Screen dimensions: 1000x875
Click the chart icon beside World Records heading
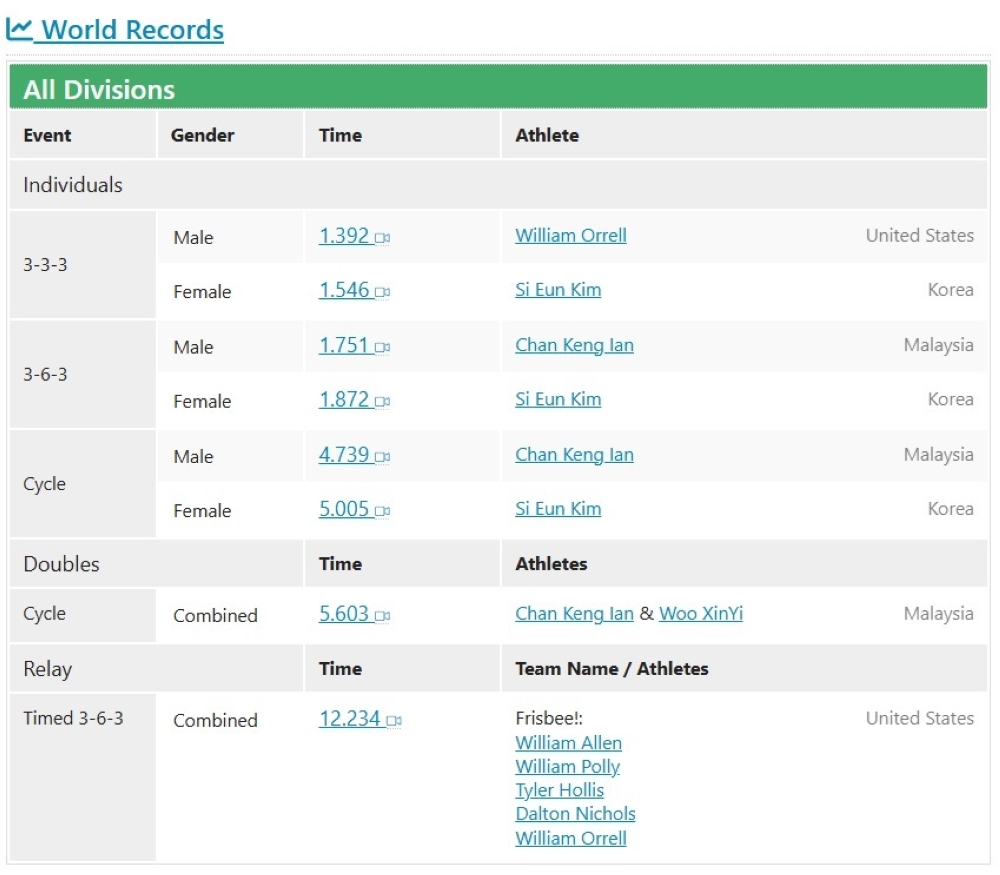(22, 29)
